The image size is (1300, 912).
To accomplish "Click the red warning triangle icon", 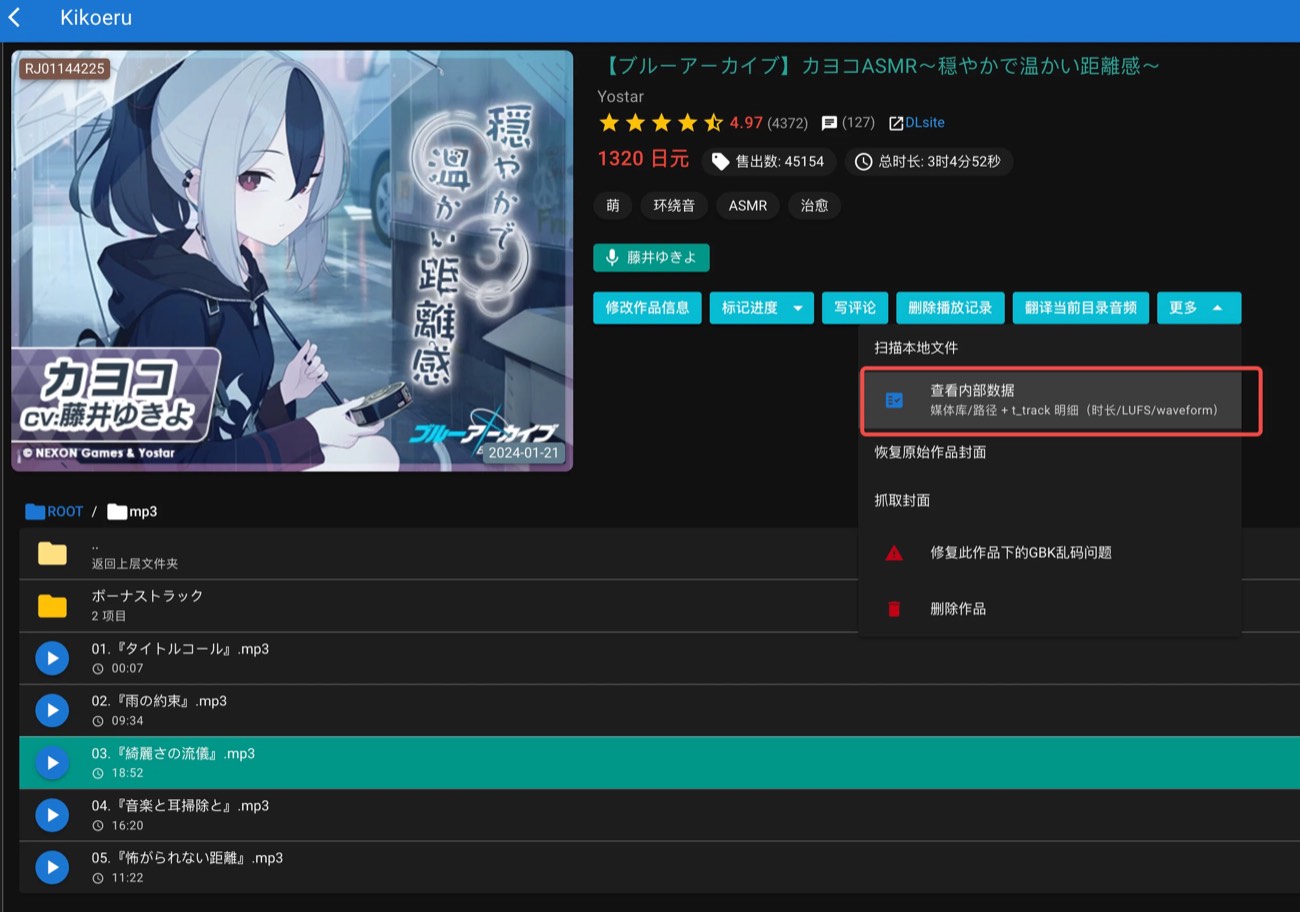I will click(894, 553).
